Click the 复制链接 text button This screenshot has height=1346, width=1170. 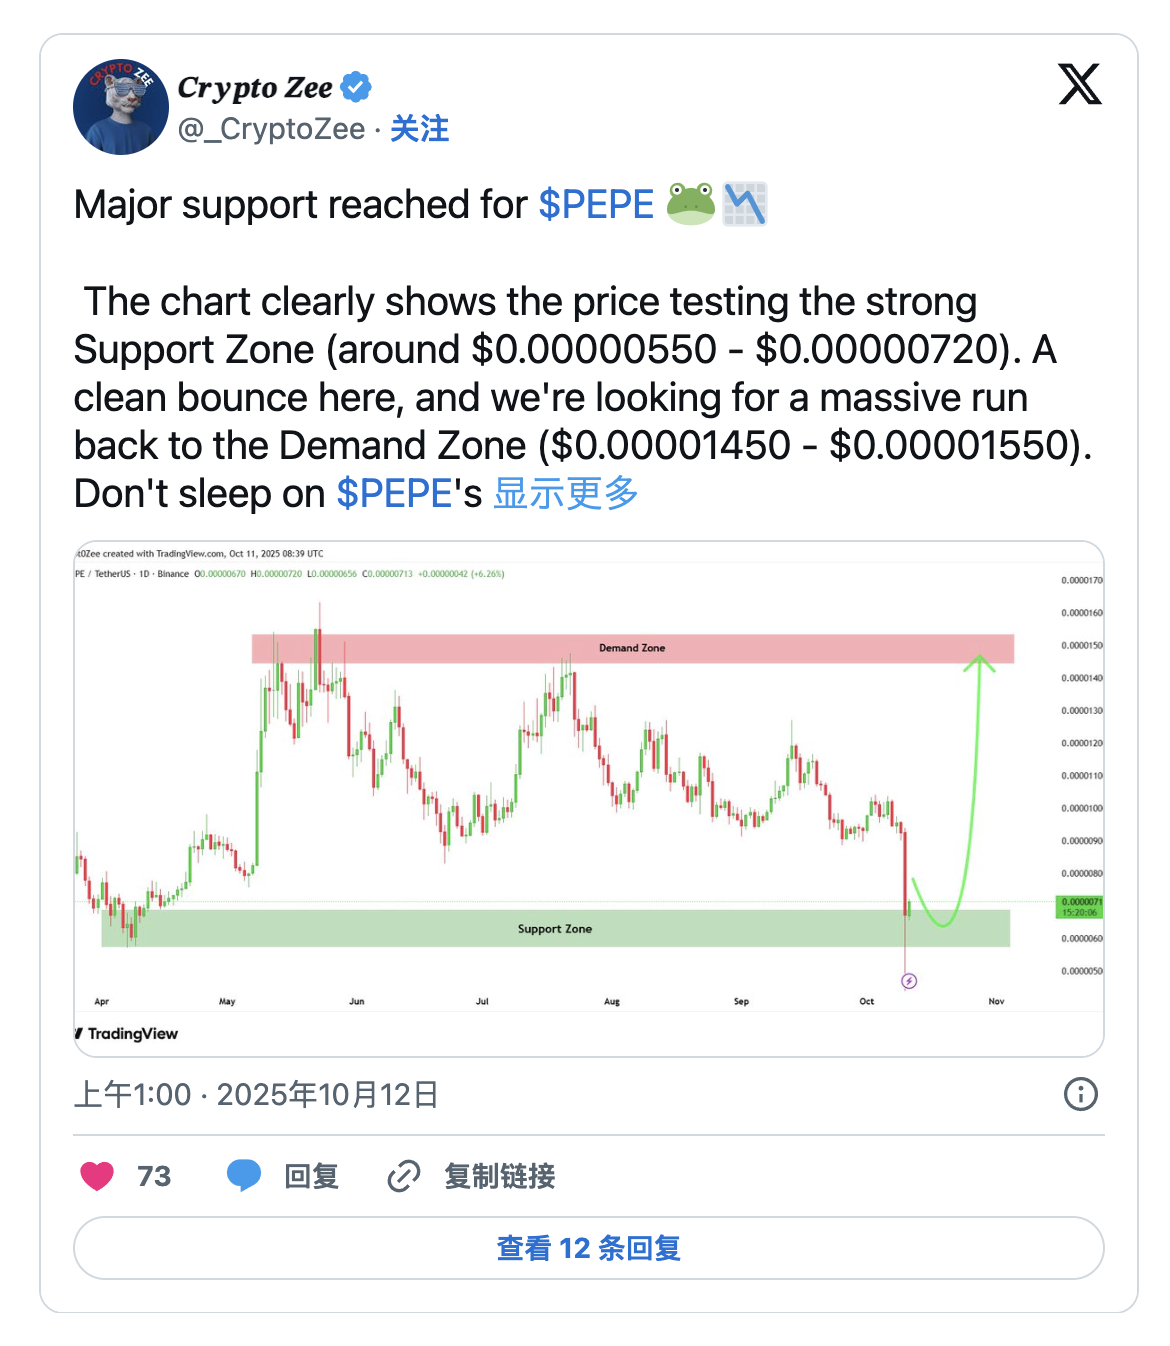pyautogui.click(x=499, y=1176)
